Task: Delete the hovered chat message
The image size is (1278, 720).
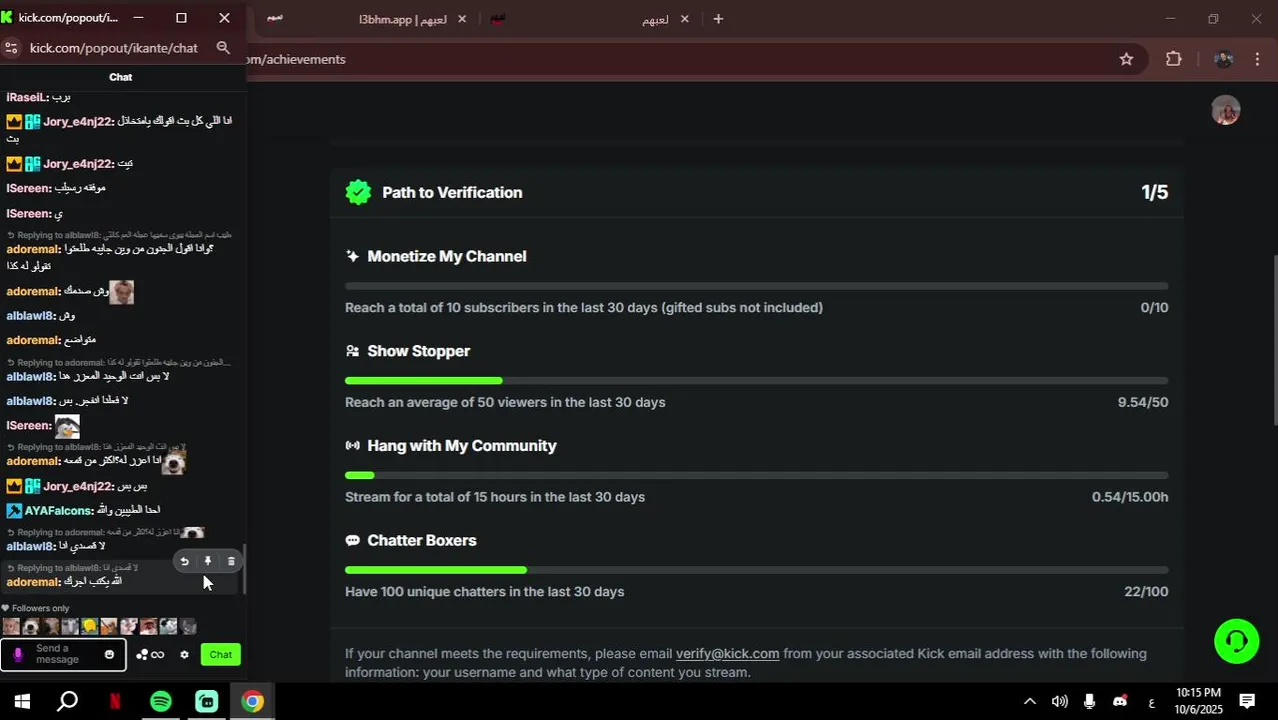Action: (231, 562)
